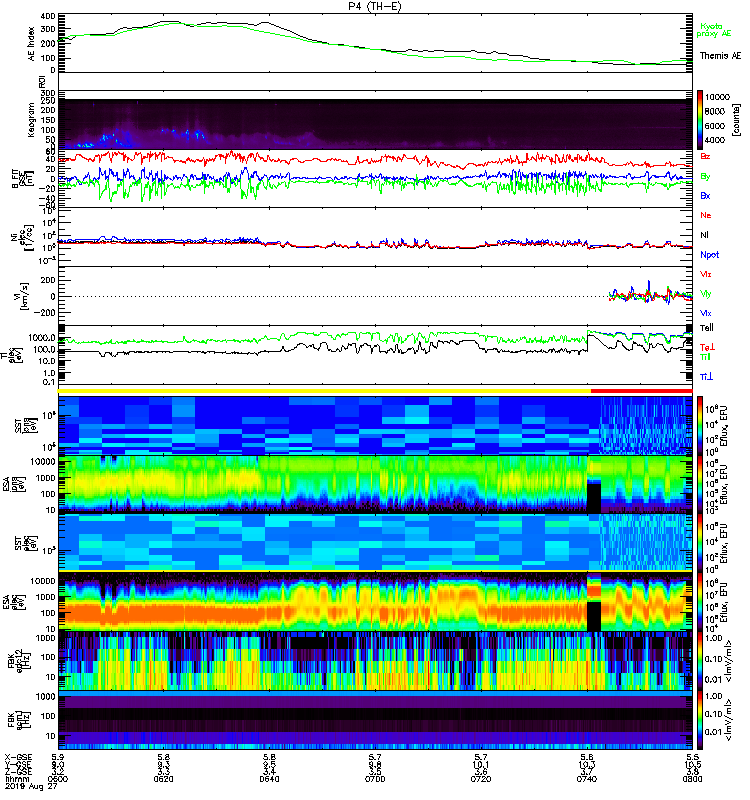Click the green "By" legend label
Viewport: 750px width, 800px height.
[x=705, y=177]
